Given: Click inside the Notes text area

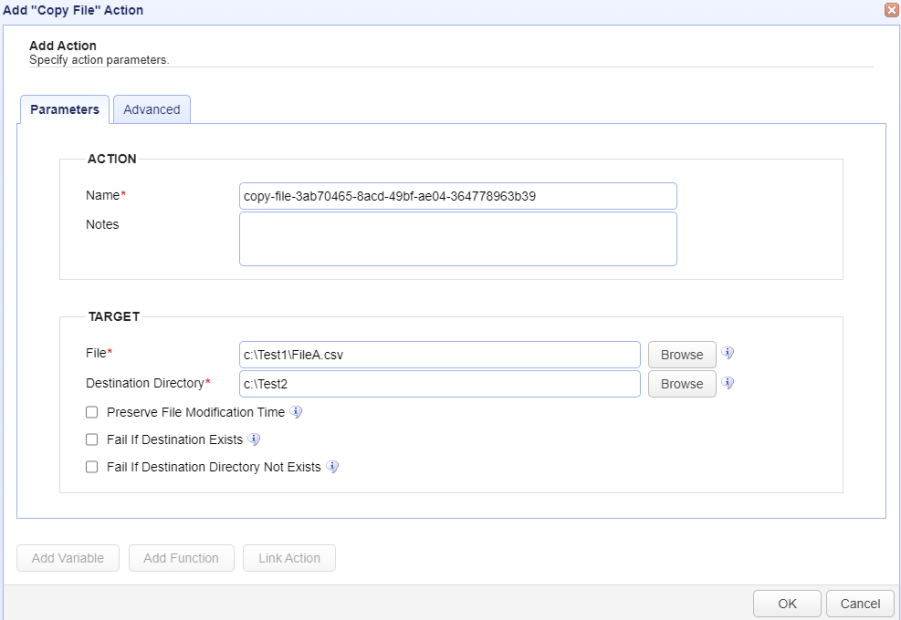Looking at the screenshot, I should (x=458, y=239).
